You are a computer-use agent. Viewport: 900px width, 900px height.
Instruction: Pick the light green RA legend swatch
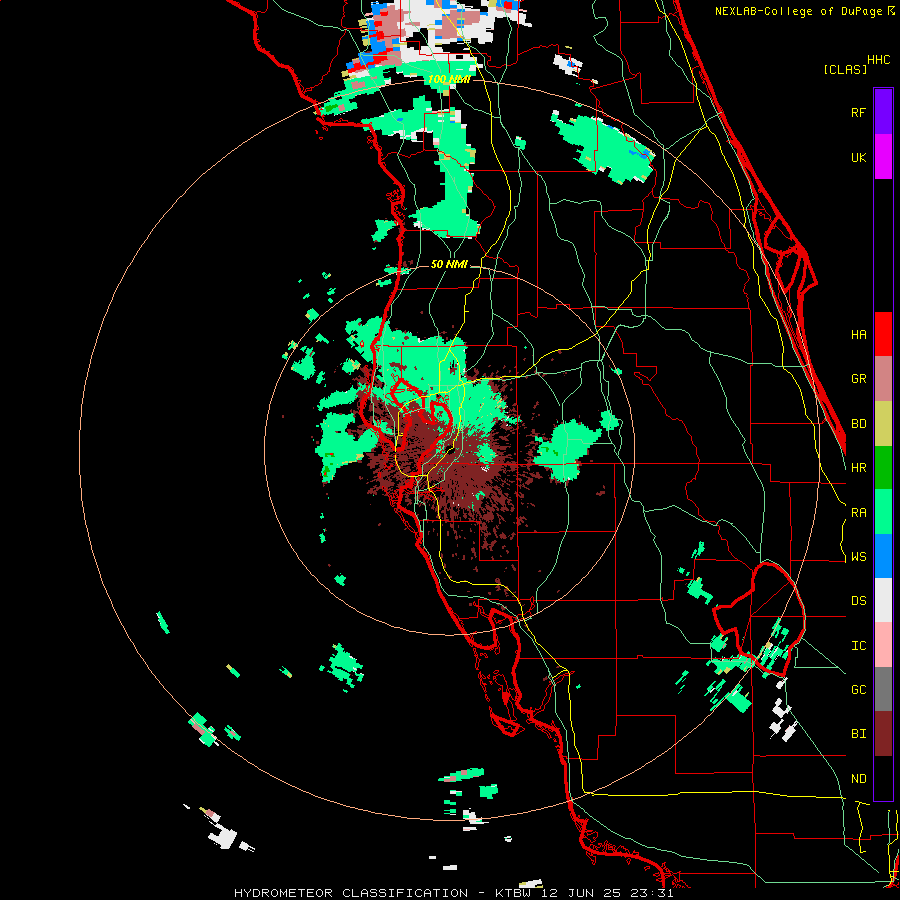(x=883, y=512)
